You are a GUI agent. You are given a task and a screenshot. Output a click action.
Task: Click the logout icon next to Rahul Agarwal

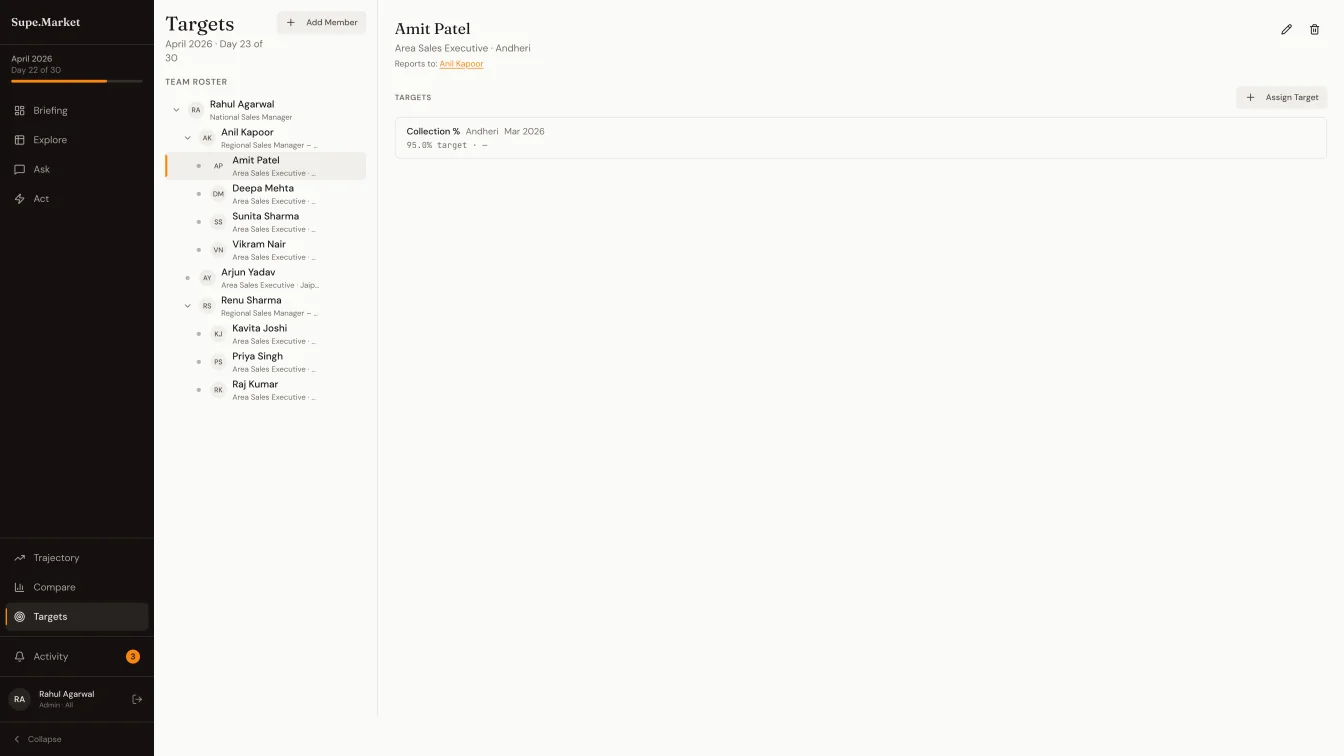137,698
